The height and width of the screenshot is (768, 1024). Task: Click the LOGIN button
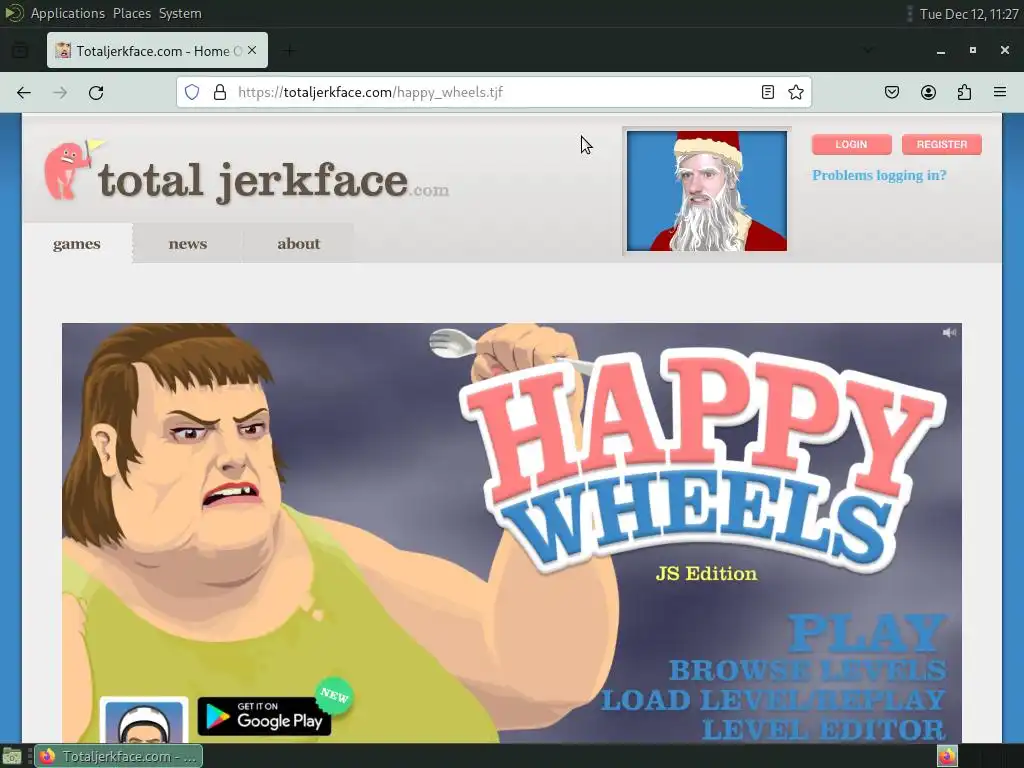click(x=852, y=144)
